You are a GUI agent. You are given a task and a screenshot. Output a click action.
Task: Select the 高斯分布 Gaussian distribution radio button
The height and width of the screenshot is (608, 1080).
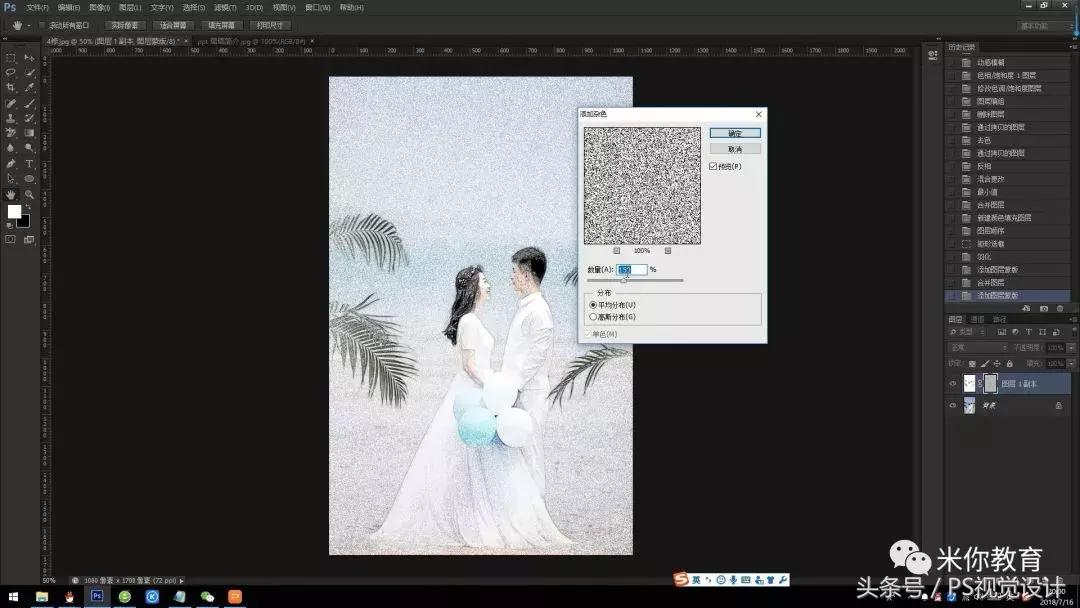594,315
